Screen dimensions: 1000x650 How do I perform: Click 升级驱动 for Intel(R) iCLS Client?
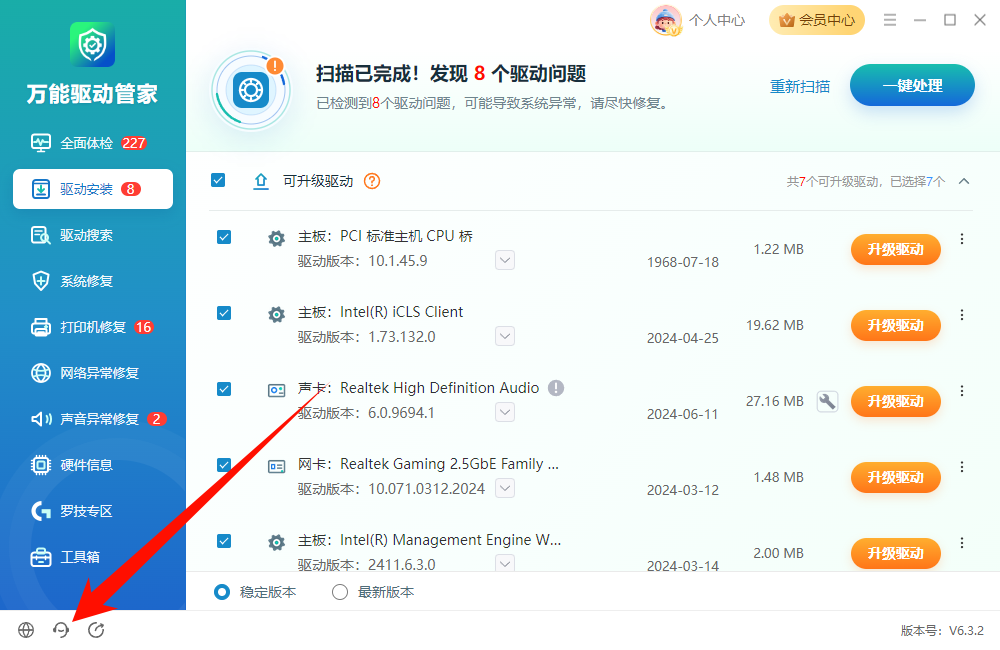point(895,325)
